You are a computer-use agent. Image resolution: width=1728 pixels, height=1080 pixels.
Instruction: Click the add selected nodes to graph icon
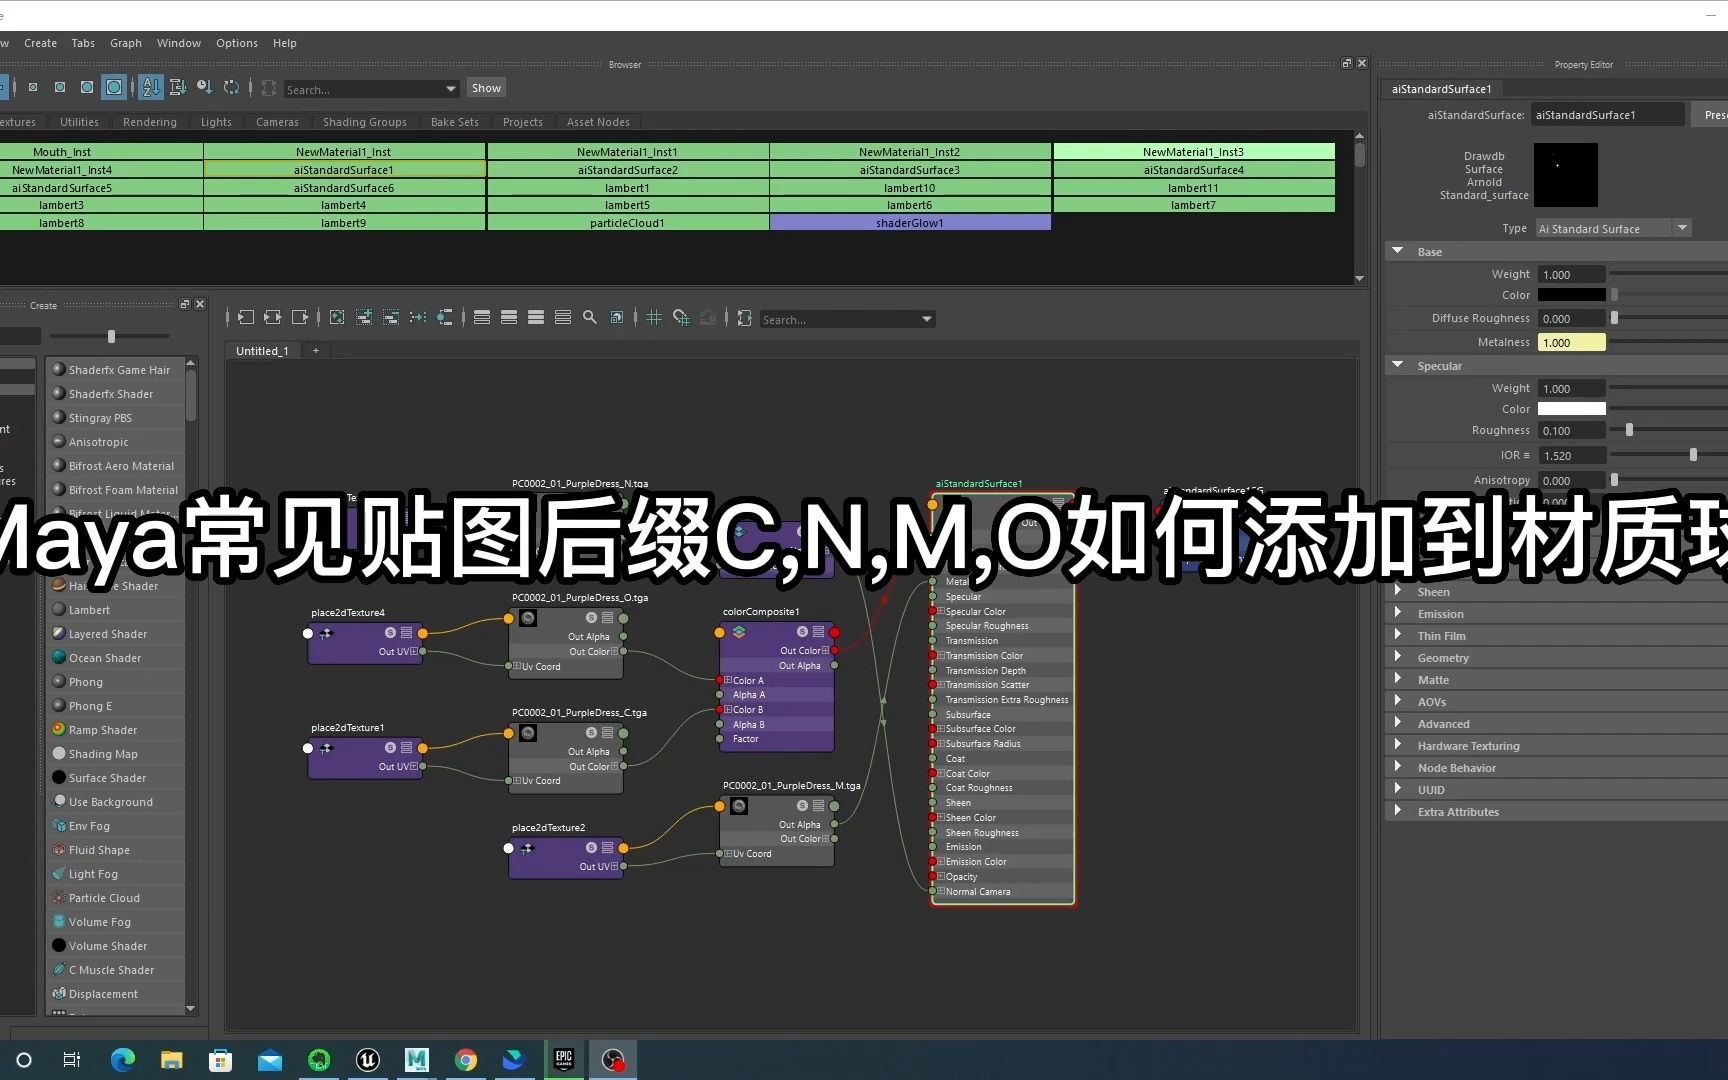pyautogui.click(x=364, y=317)
